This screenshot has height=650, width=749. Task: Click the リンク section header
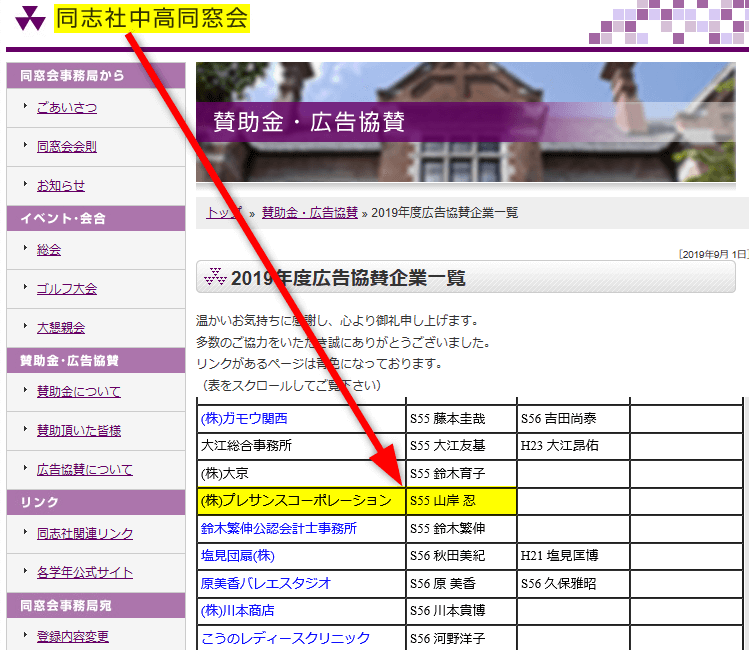click(x=96, y=502)
